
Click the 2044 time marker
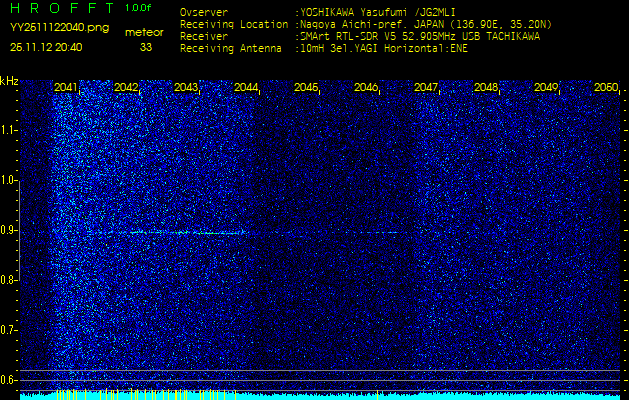[246, 87]
